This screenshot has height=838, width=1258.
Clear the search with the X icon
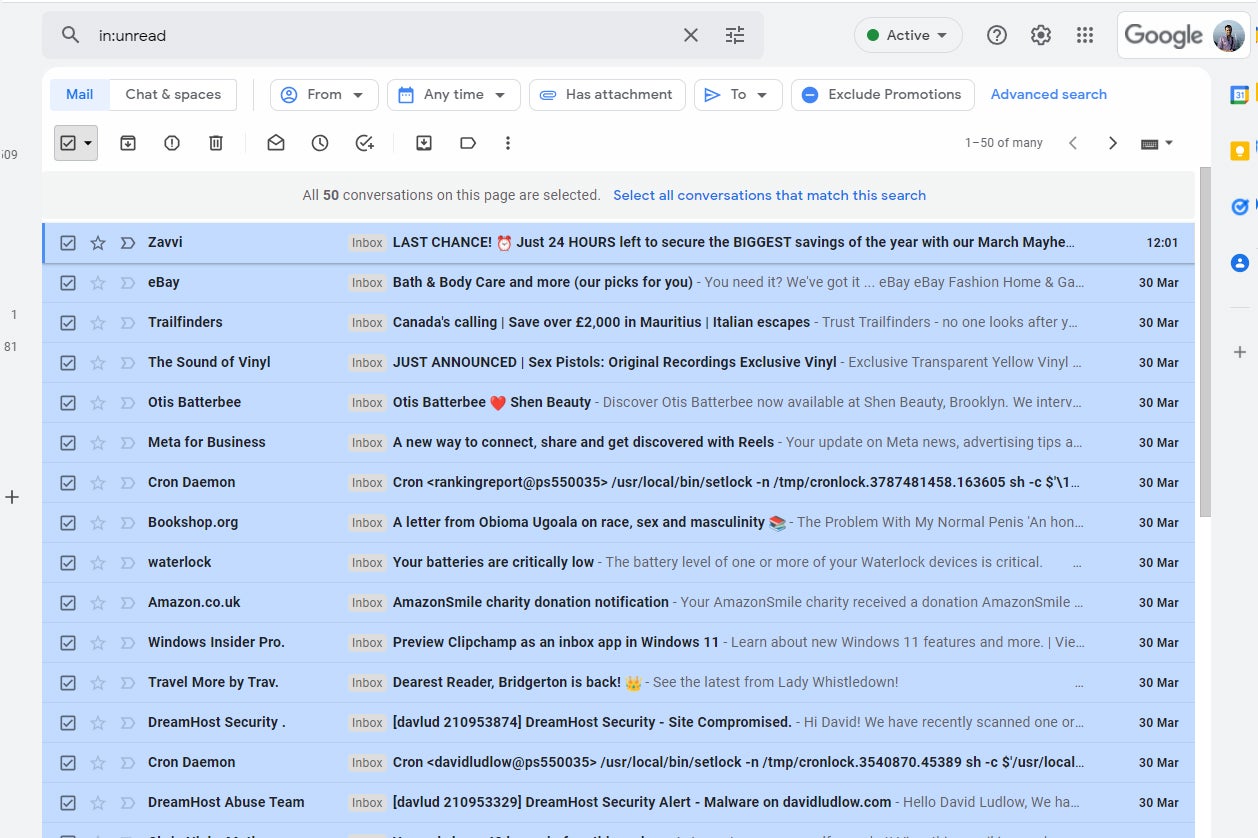691,35
